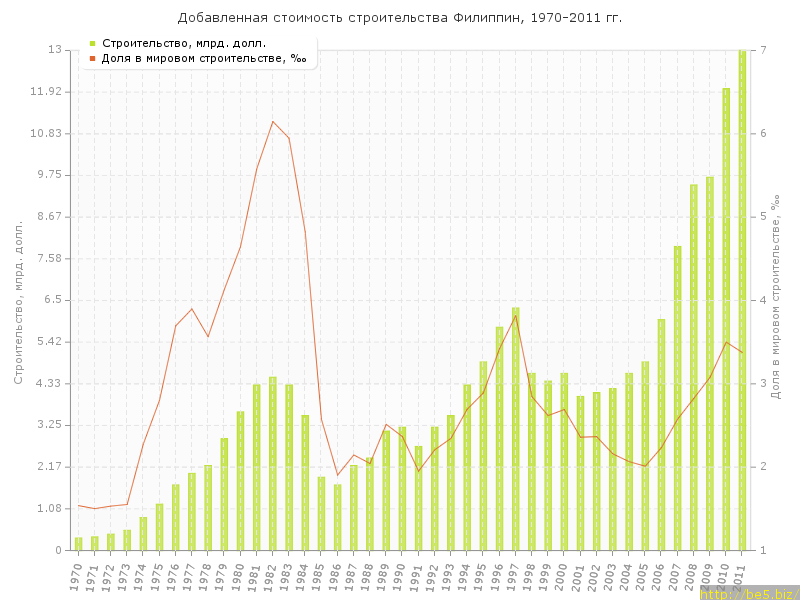
Task: Click the orange Доля legend swatch
Action: pyautogui.click(x=92, y=59)
